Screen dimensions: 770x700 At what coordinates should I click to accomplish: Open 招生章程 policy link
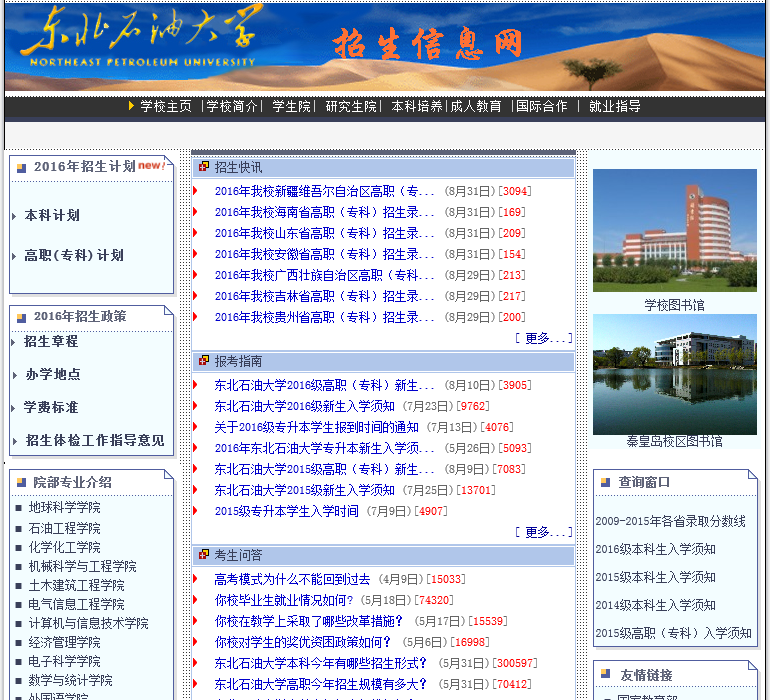click(x=51, y=341)
